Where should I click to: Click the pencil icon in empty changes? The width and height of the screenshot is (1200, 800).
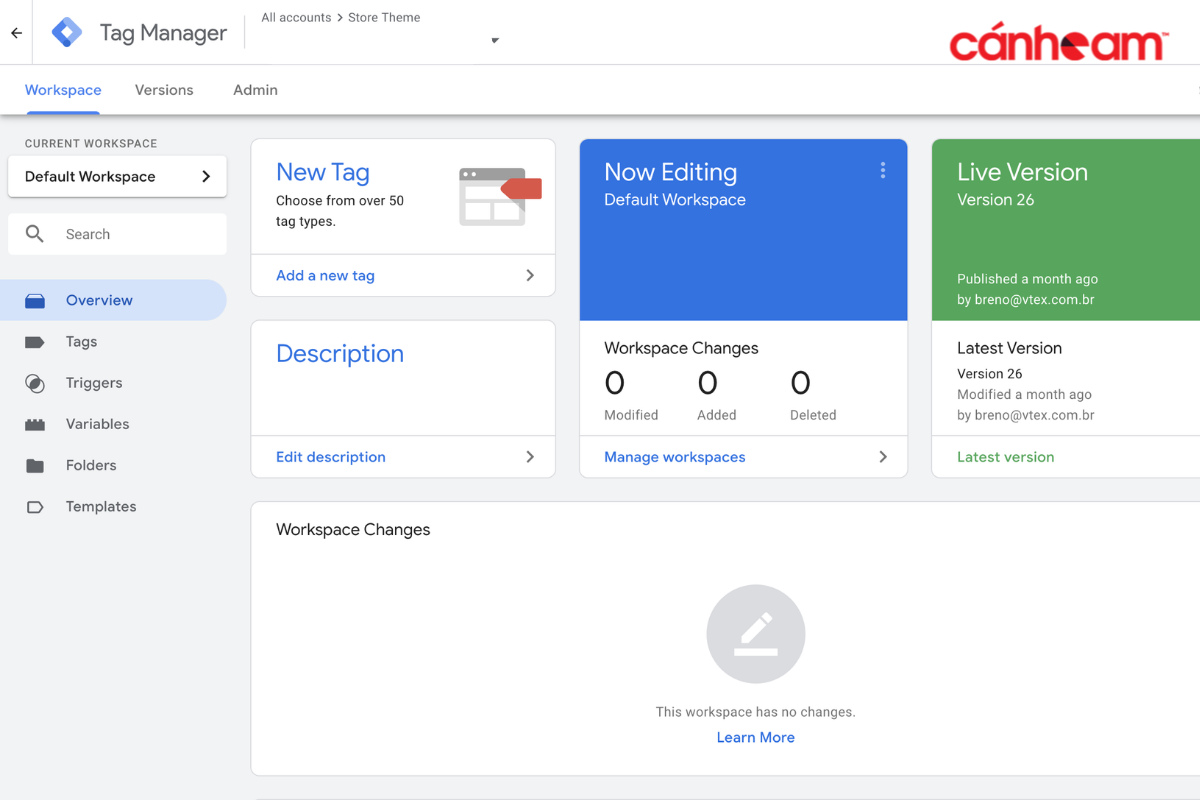point(756,634)
